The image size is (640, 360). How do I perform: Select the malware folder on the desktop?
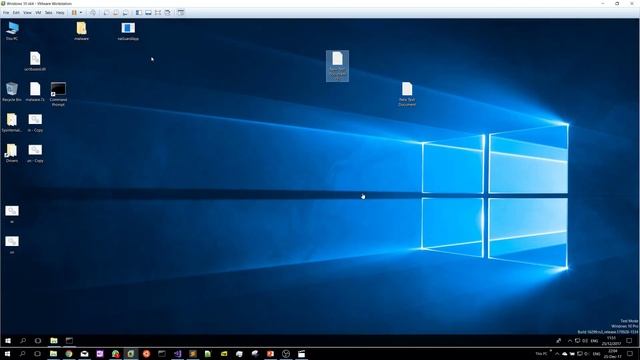81,31
